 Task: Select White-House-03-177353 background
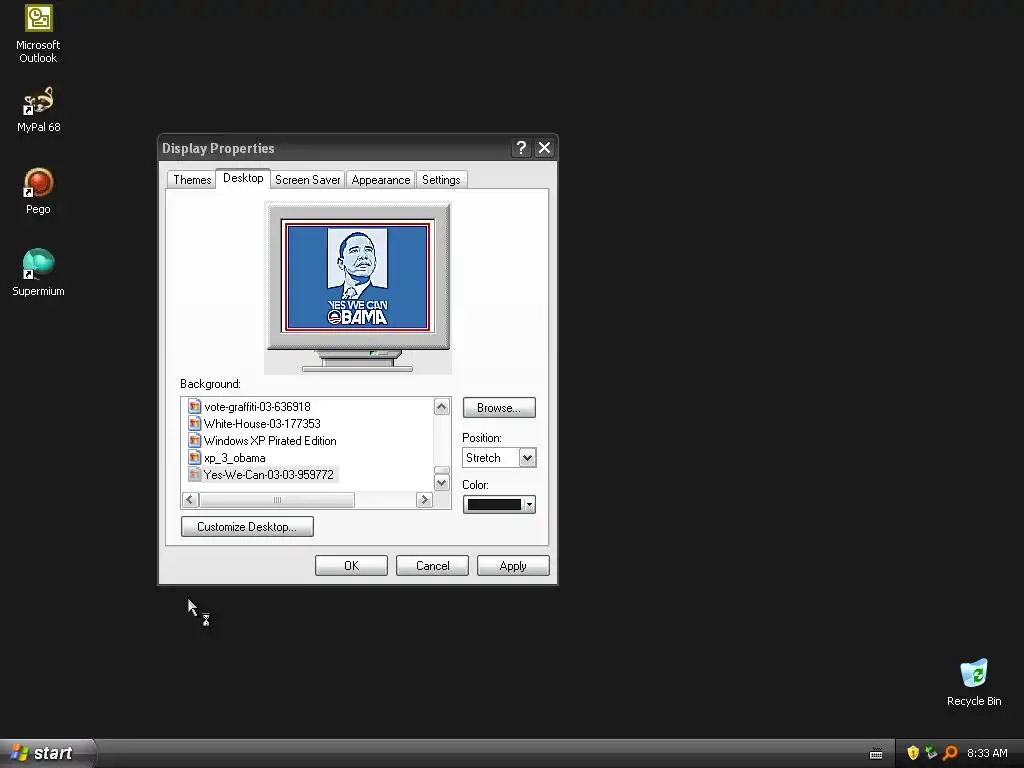262,423
